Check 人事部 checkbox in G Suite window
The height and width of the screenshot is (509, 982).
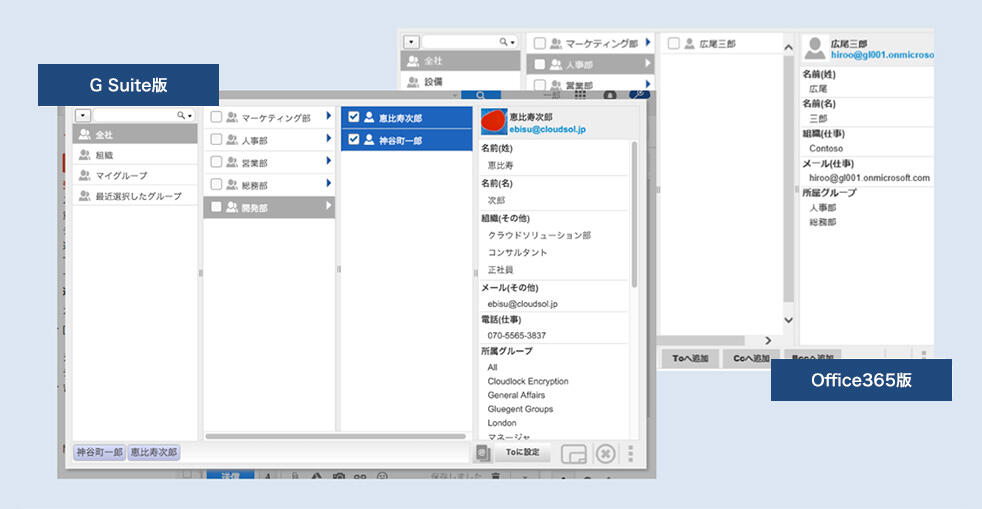pos(216,140)
